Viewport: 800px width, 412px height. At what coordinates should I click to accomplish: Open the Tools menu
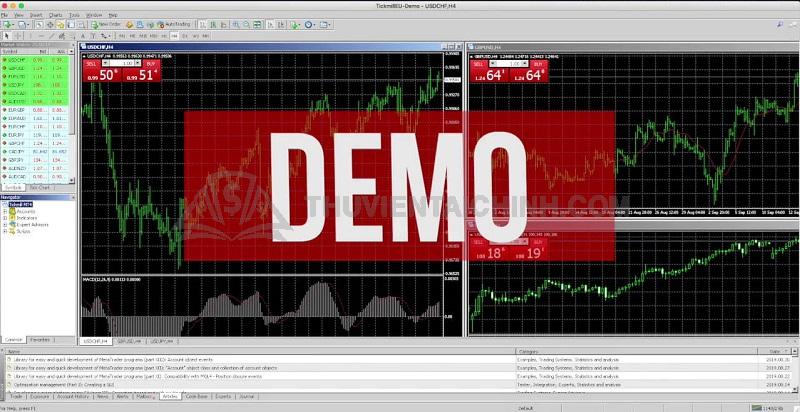pyautogui.click(x=74, y=15)
